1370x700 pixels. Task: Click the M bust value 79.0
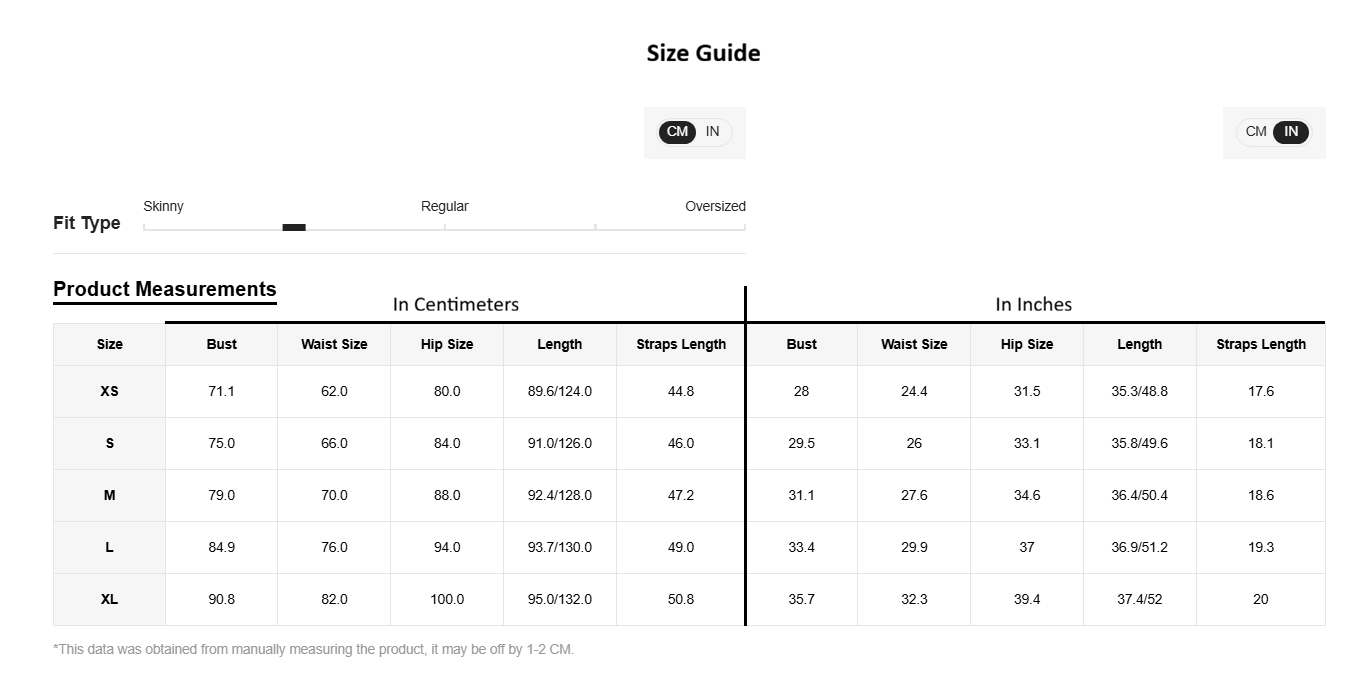[222, 495]
